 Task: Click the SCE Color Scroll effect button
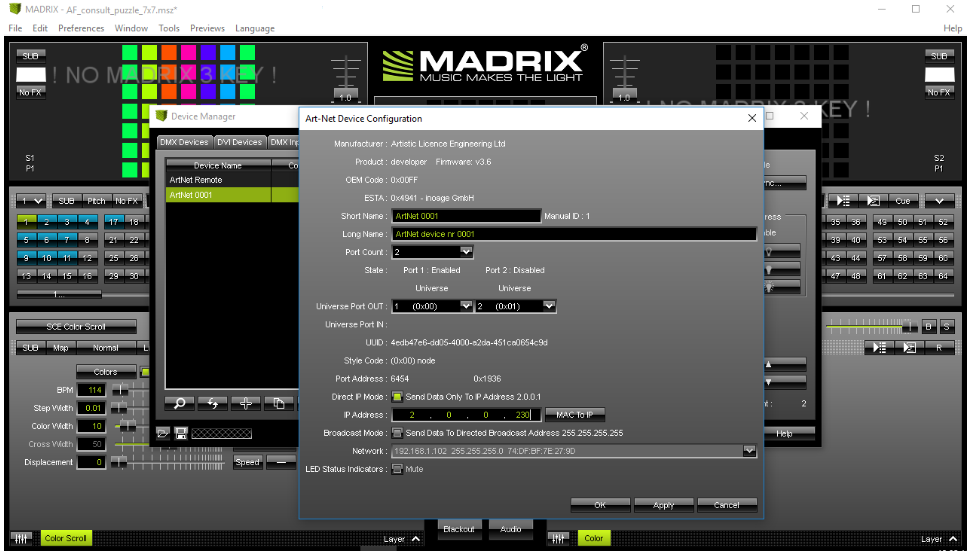[x=76, y=327]
